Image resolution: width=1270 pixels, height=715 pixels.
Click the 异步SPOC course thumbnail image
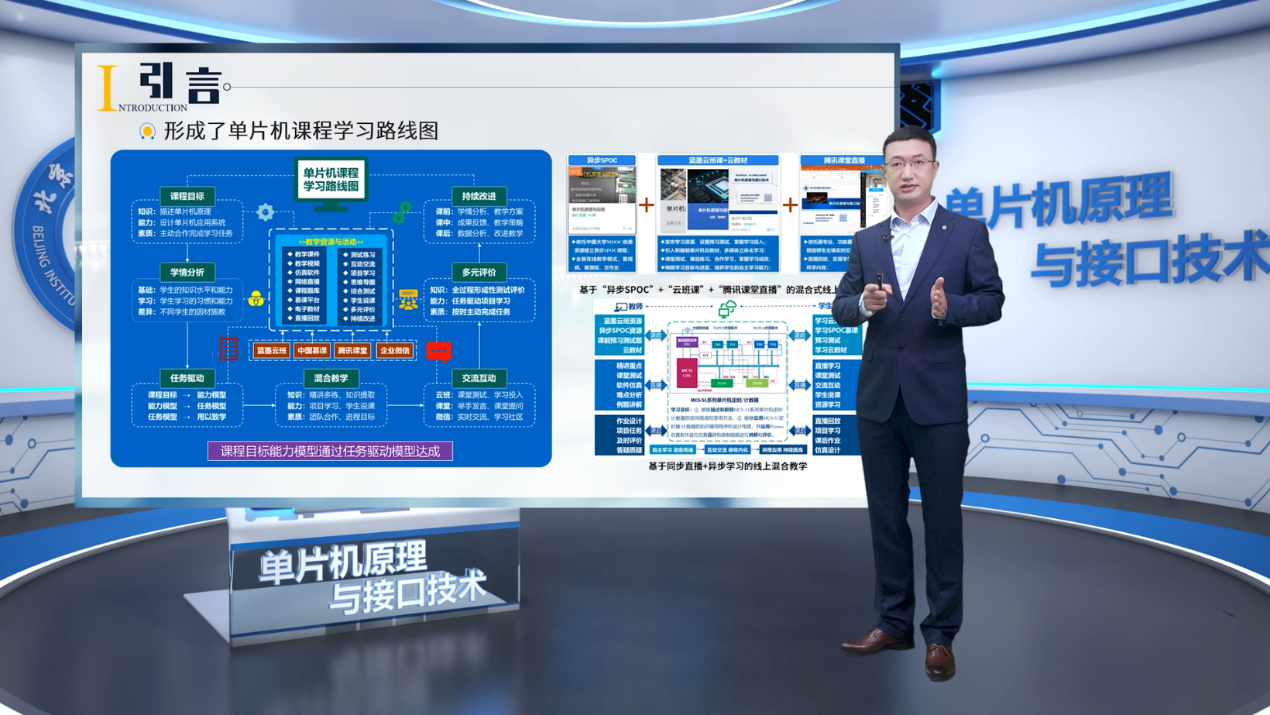click(602, 186)
